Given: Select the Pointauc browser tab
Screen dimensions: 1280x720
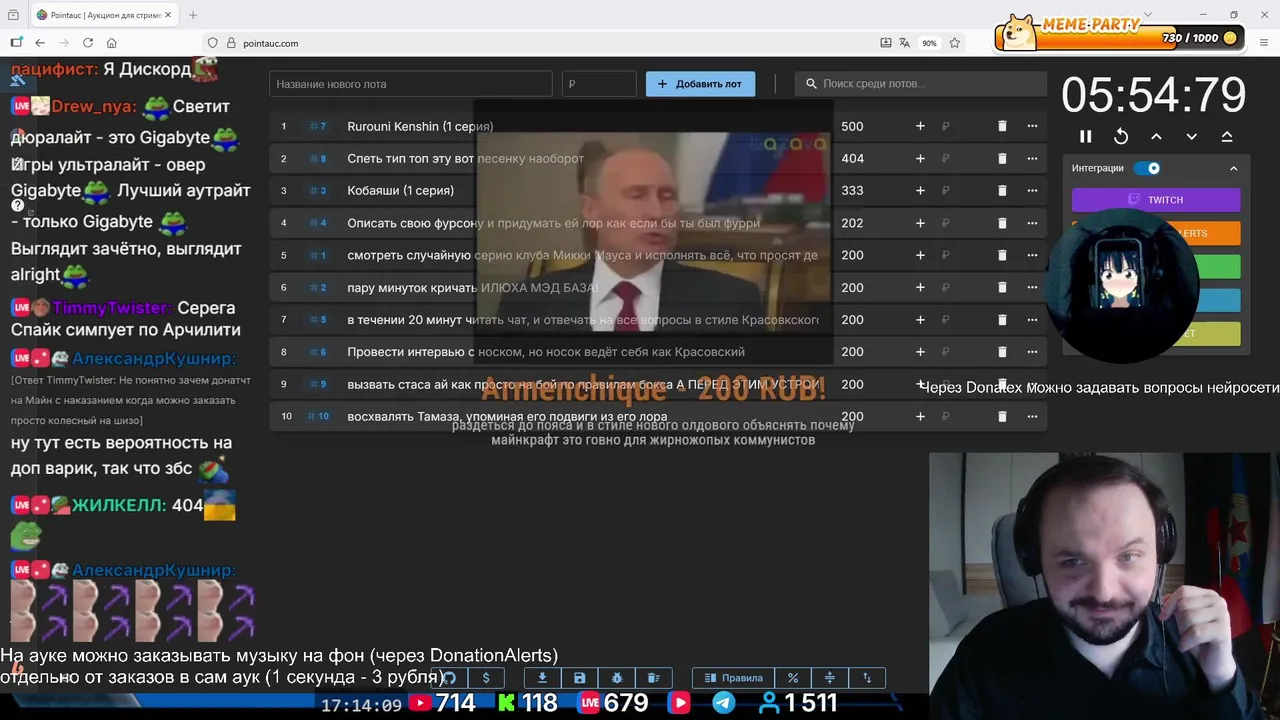Looking at the screenshot, I should click(103, 15).
